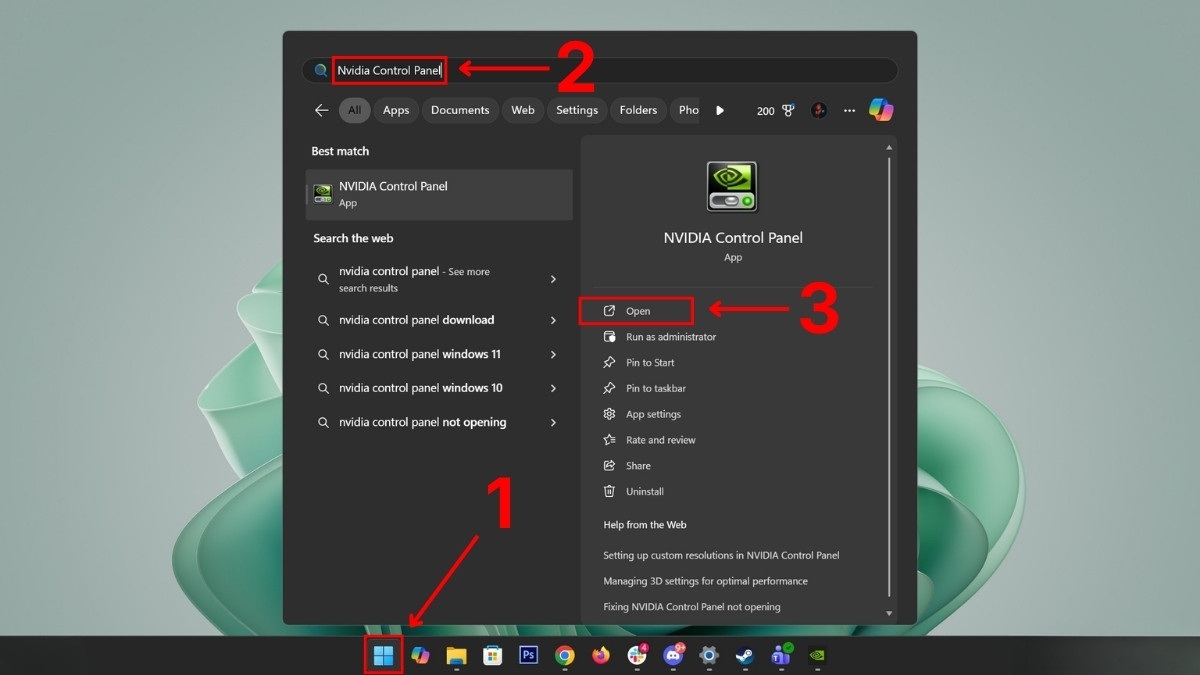Image resolution: width=1200 pixels, height=675 pixels.
Task: Click the details pane vertical scrollbar
Action: (889, 377)
